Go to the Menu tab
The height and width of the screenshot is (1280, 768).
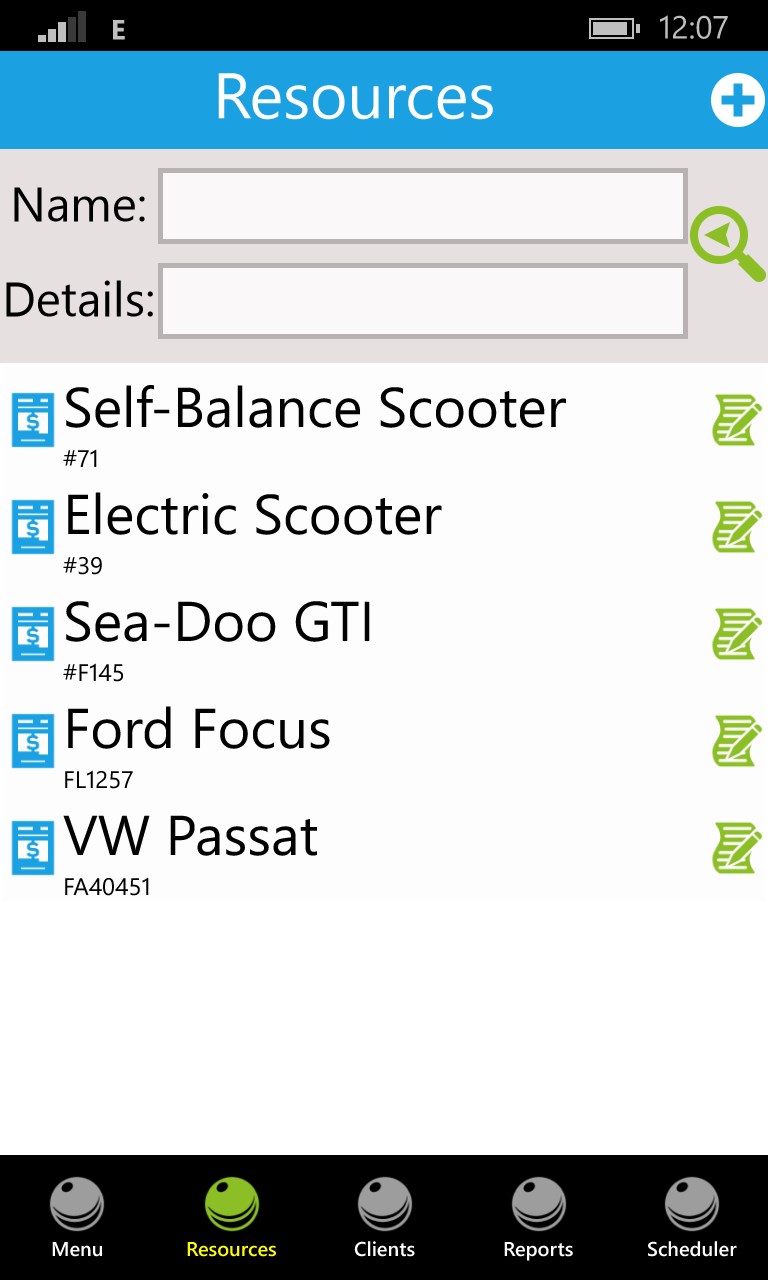pos(77,1217)
